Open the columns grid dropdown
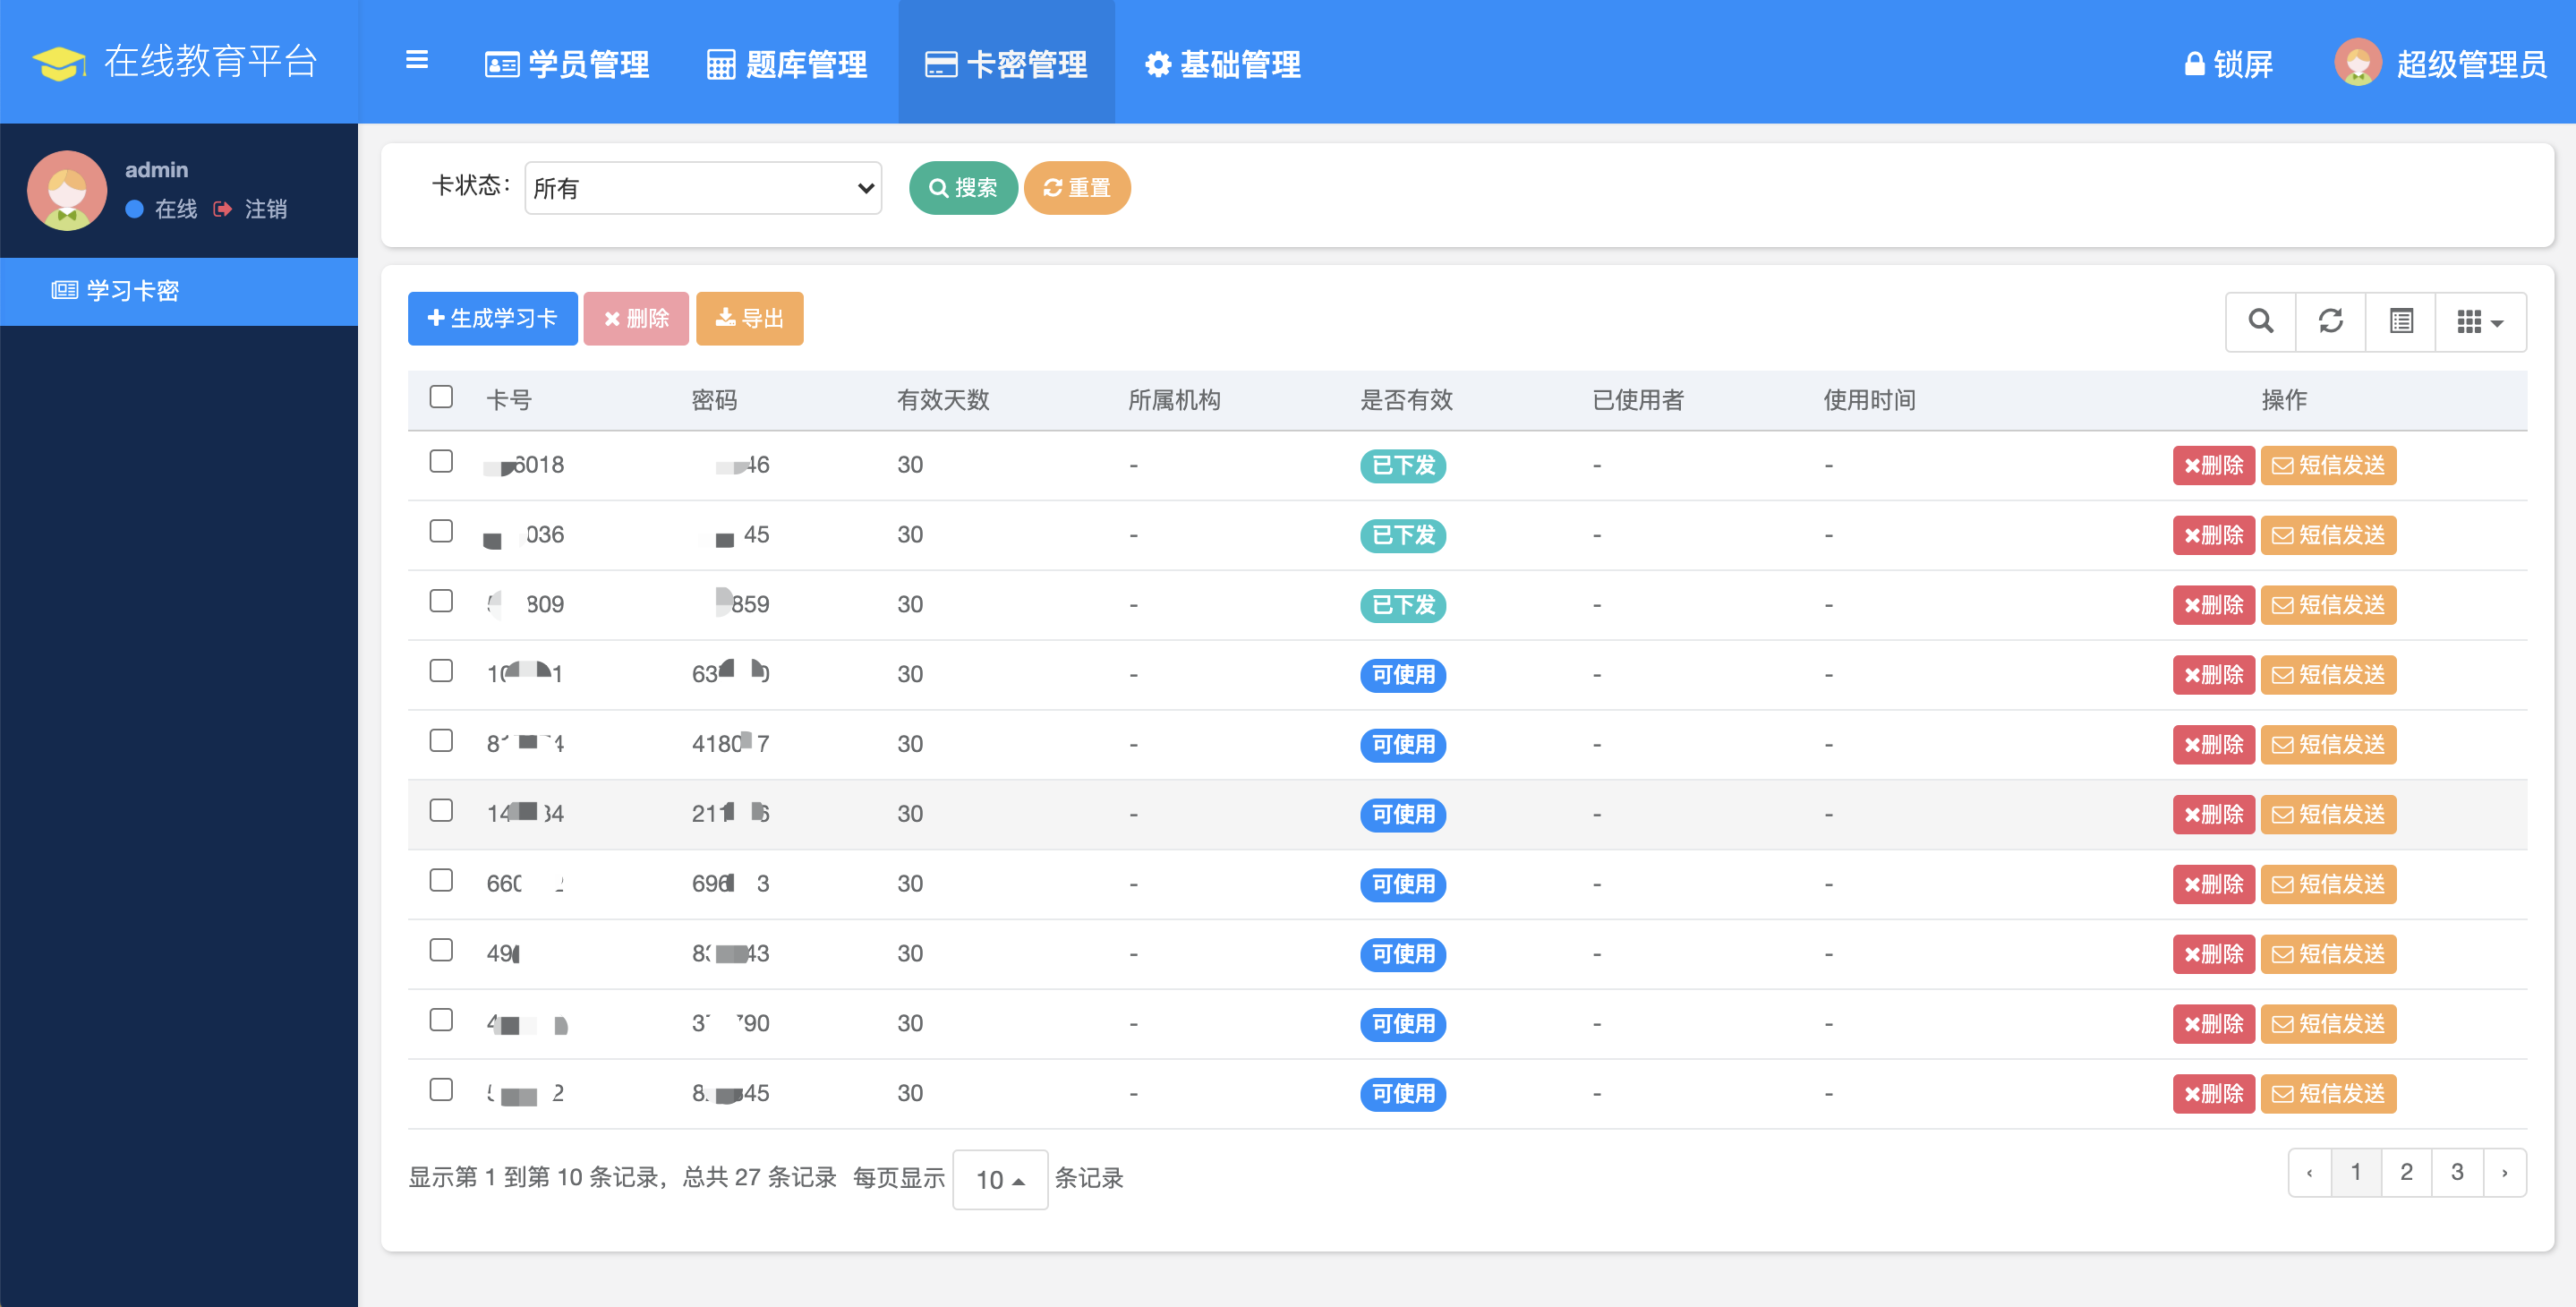The width and height of the screenshot is (2576, 1307). pos(2479,321)
